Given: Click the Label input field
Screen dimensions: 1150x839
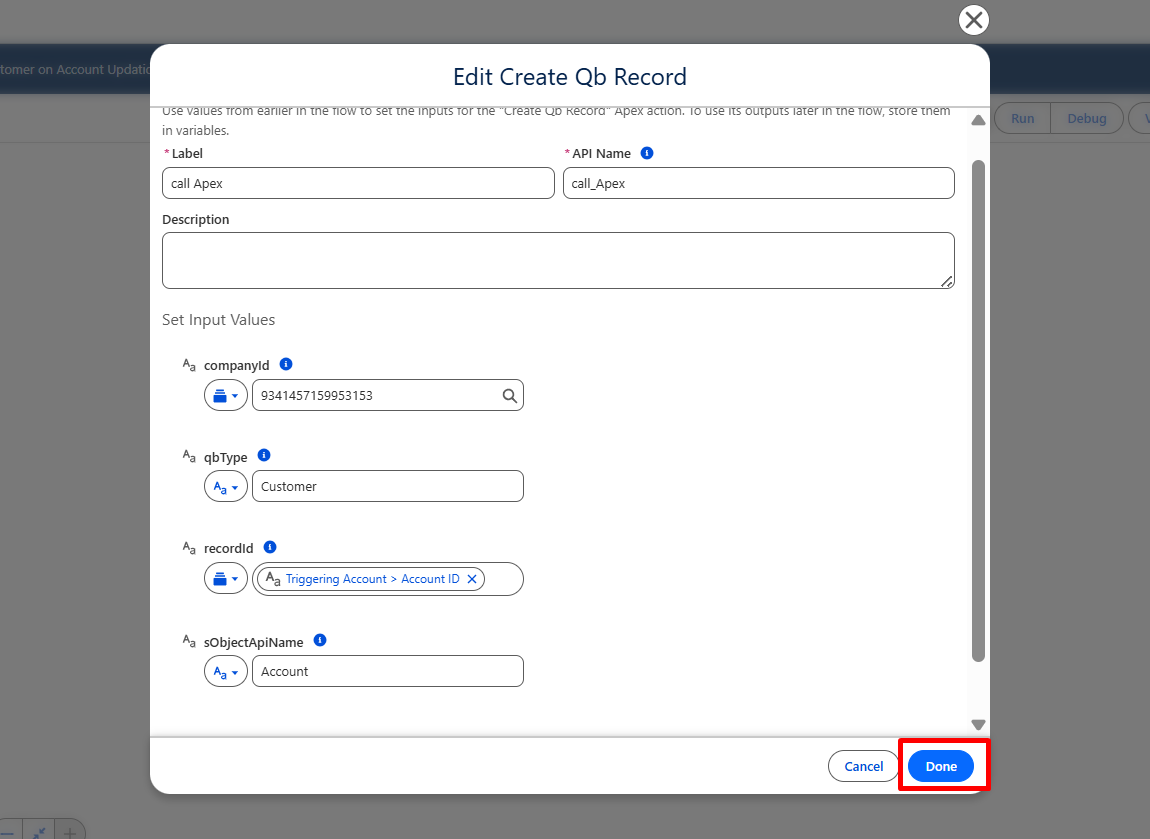Looking at the screenshot, I should point(358,183).
